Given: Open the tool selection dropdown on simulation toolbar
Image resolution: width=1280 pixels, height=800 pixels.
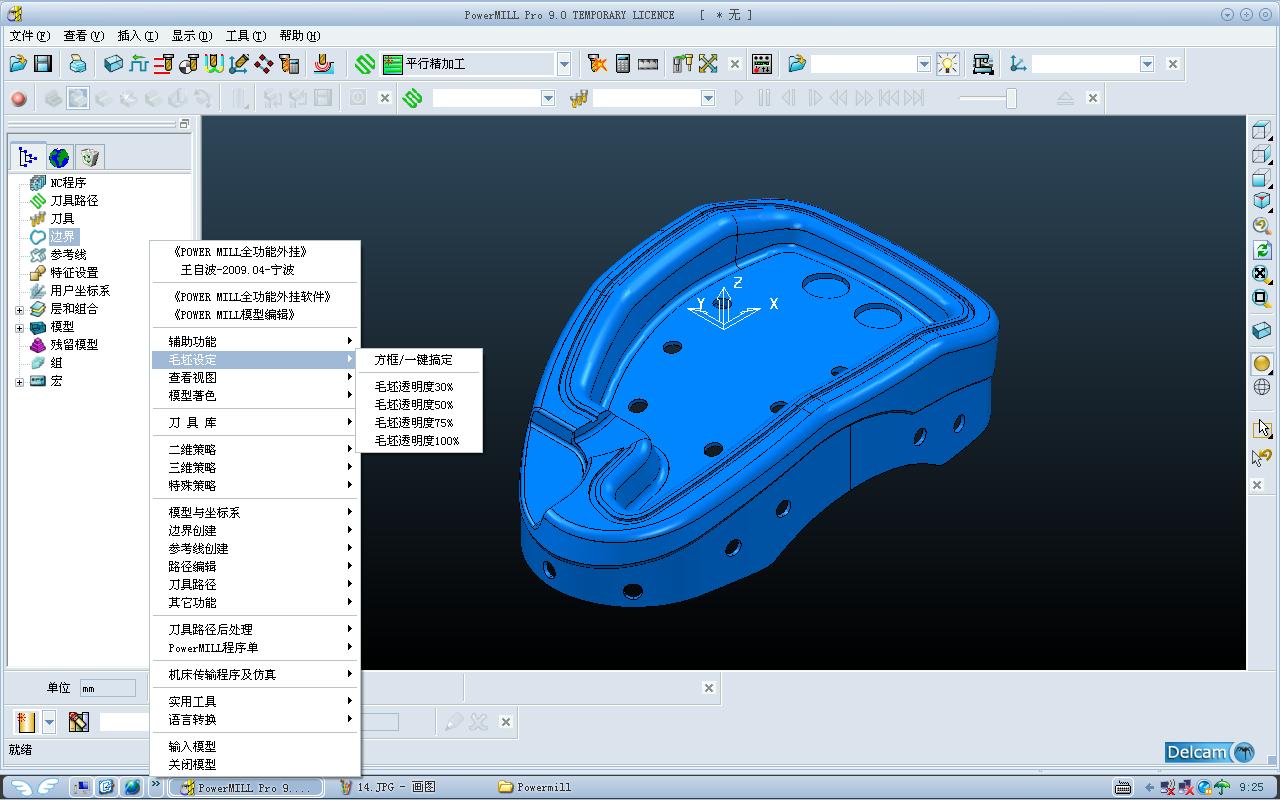Looking at the screenshot, I should tap(708, 98).
